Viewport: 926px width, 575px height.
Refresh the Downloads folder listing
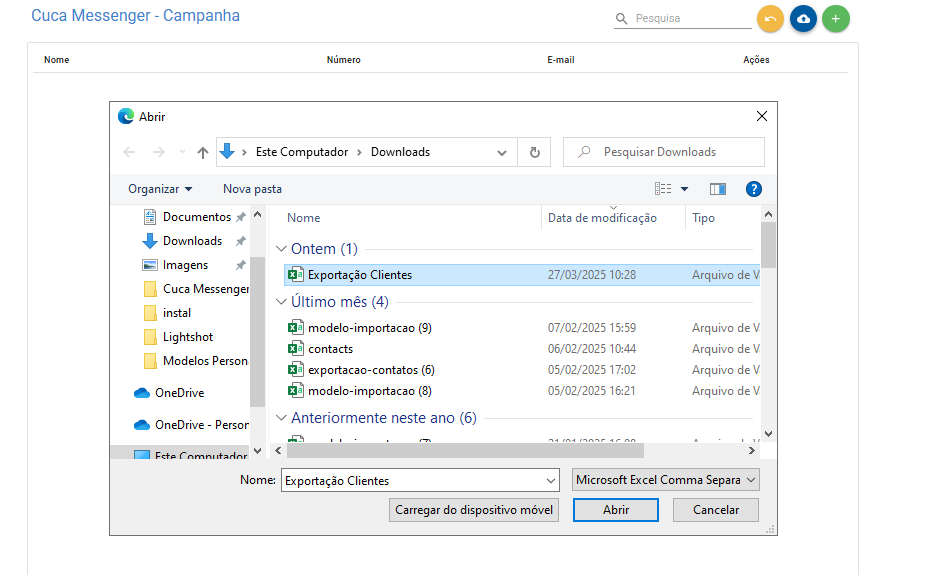534,152
